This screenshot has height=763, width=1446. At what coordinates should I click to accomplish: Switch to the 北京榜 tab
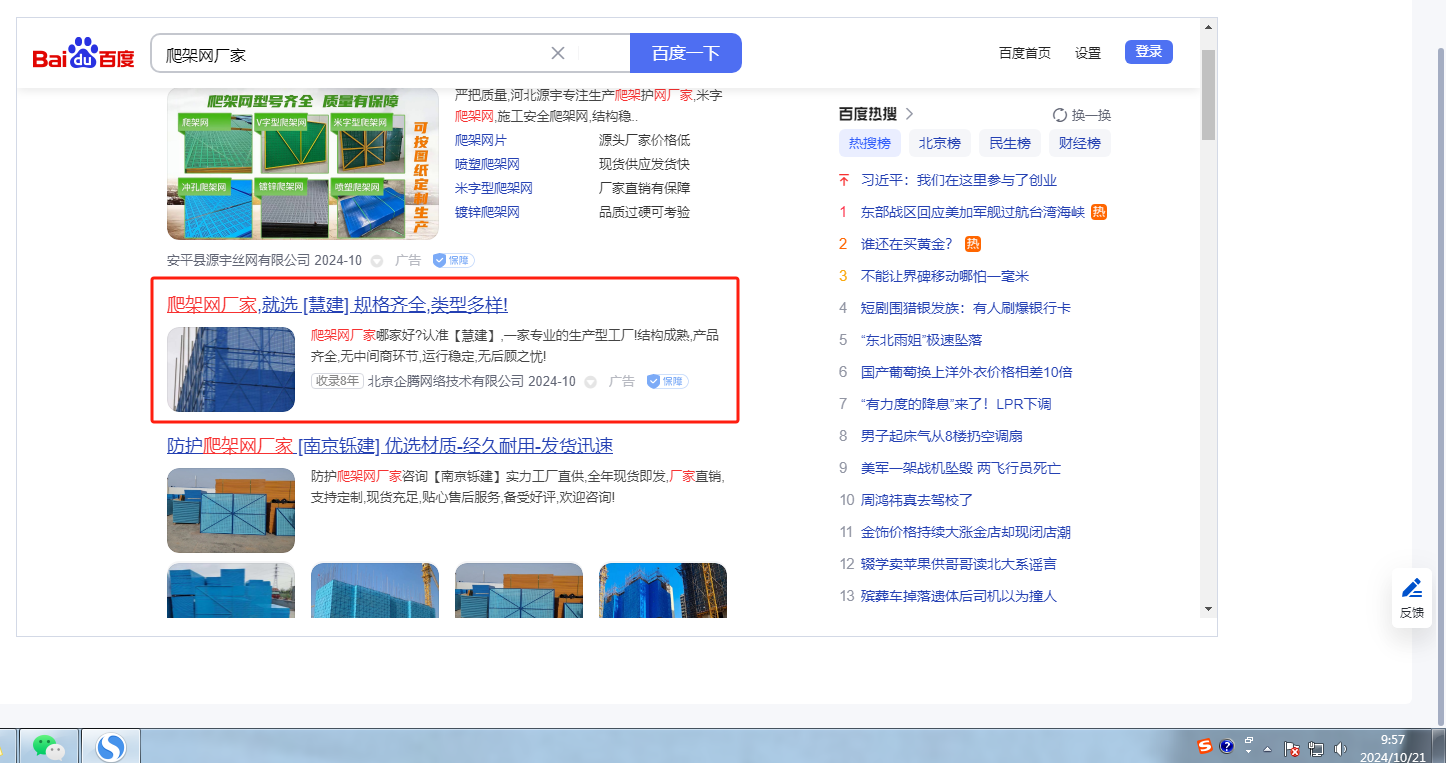coord(940,144)
